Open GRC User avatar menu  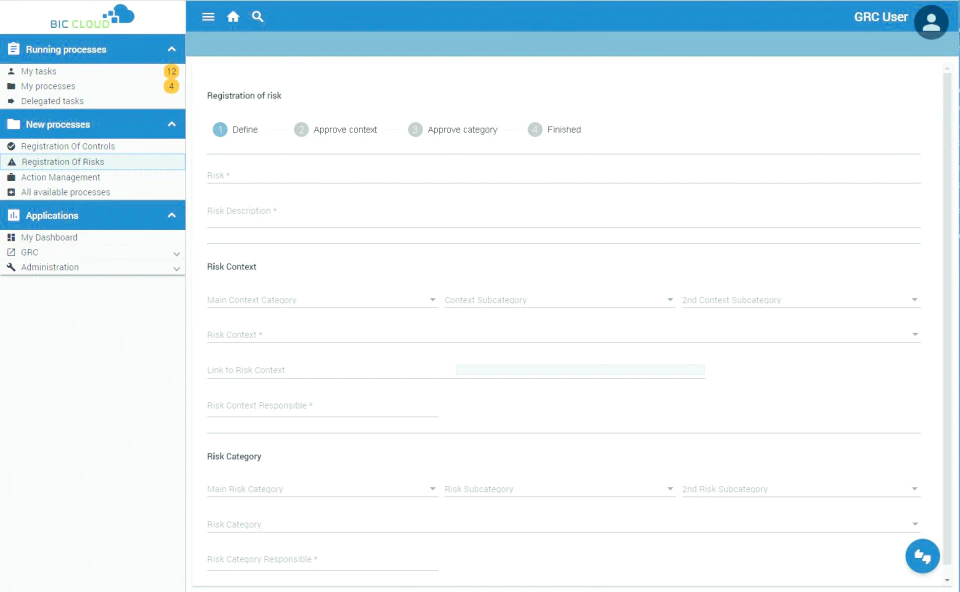pyautogui.click(x=931, y=22)
